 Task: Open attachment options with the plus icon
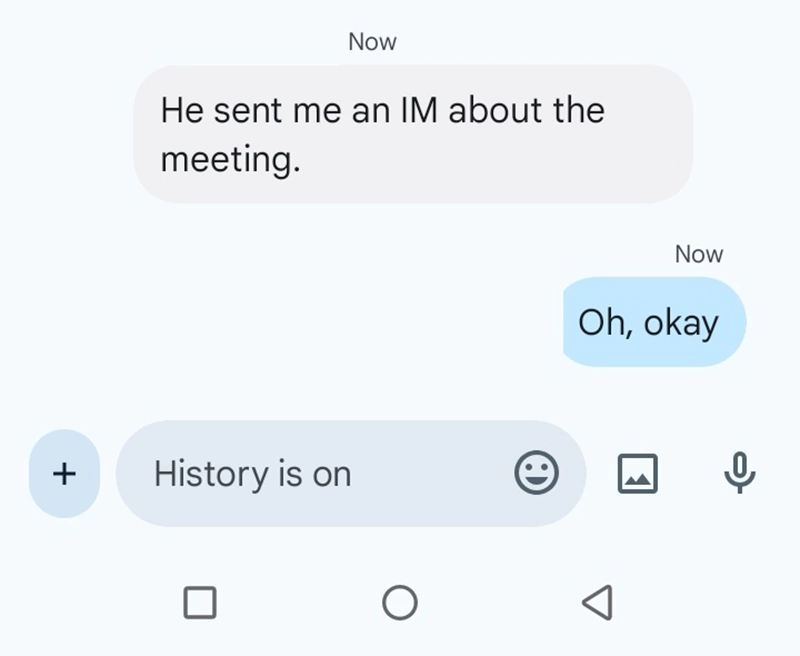tap(63, 472)
